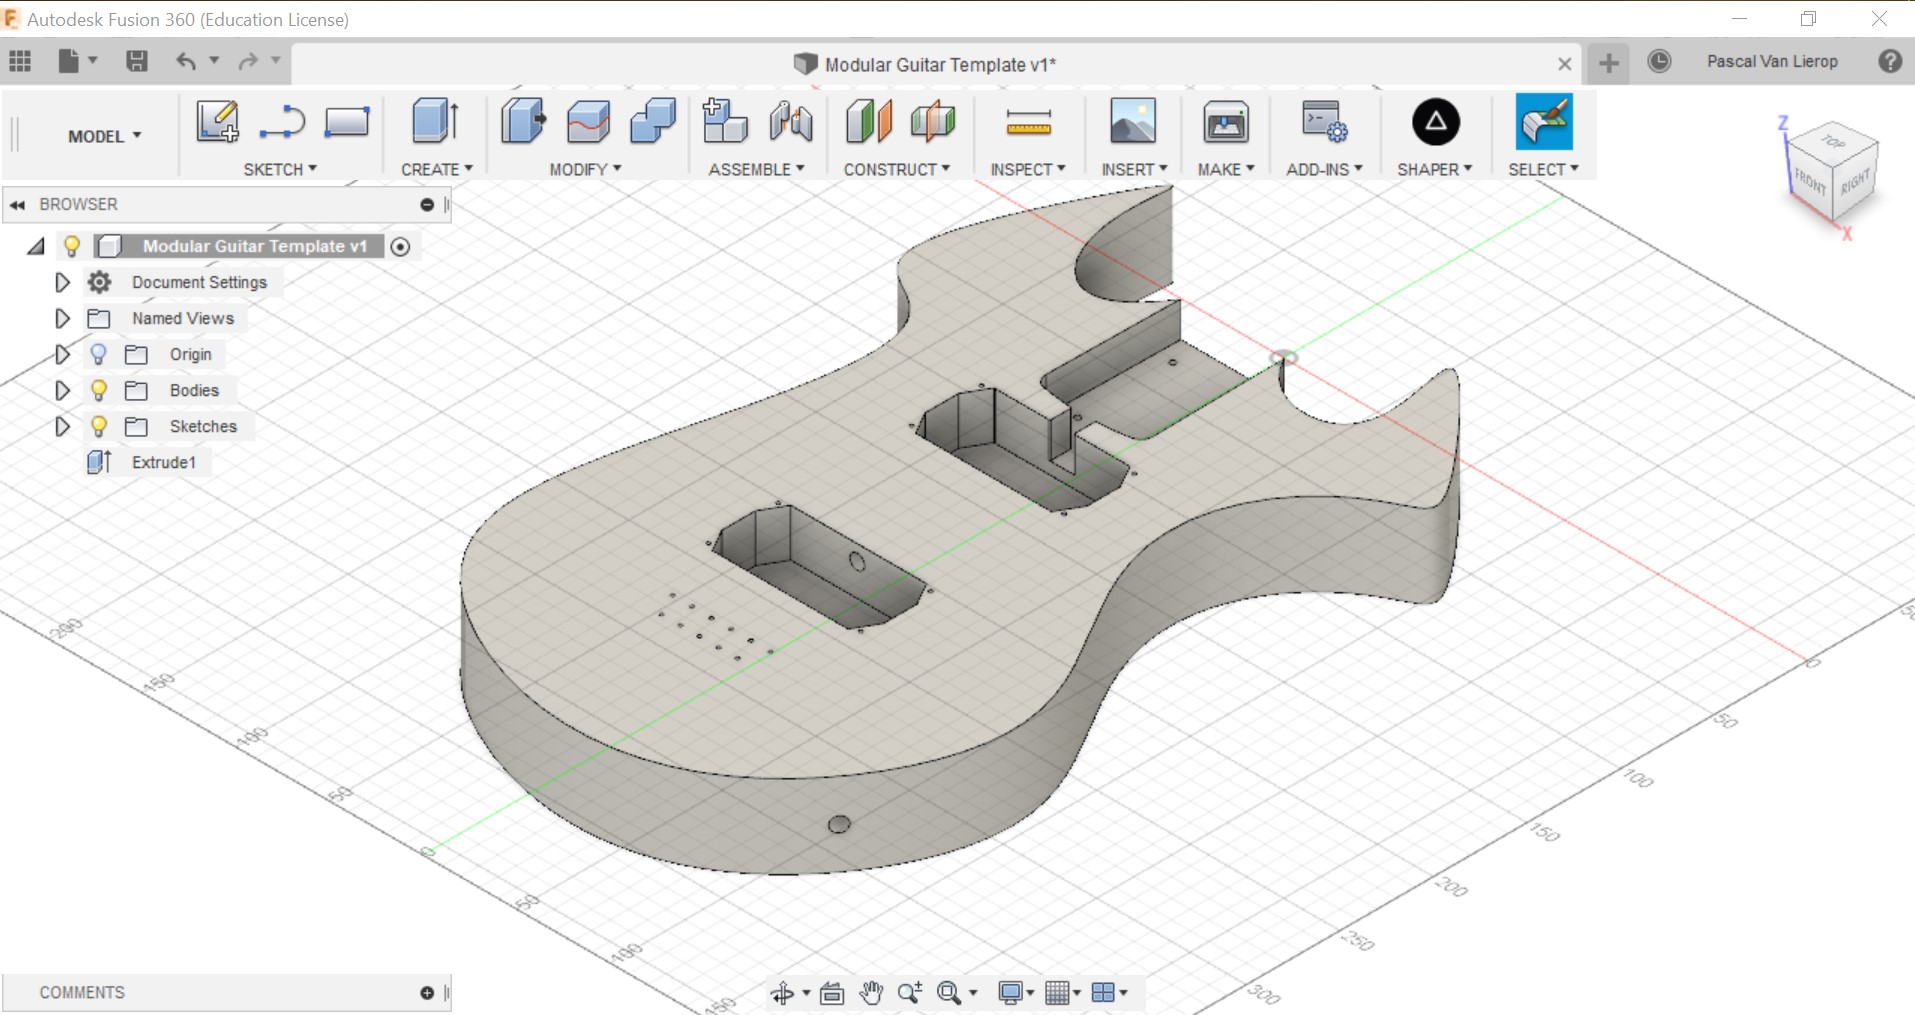Open the Display Settings dropdown
The image size is (1915, 1015).
(x=1016, y=993)
